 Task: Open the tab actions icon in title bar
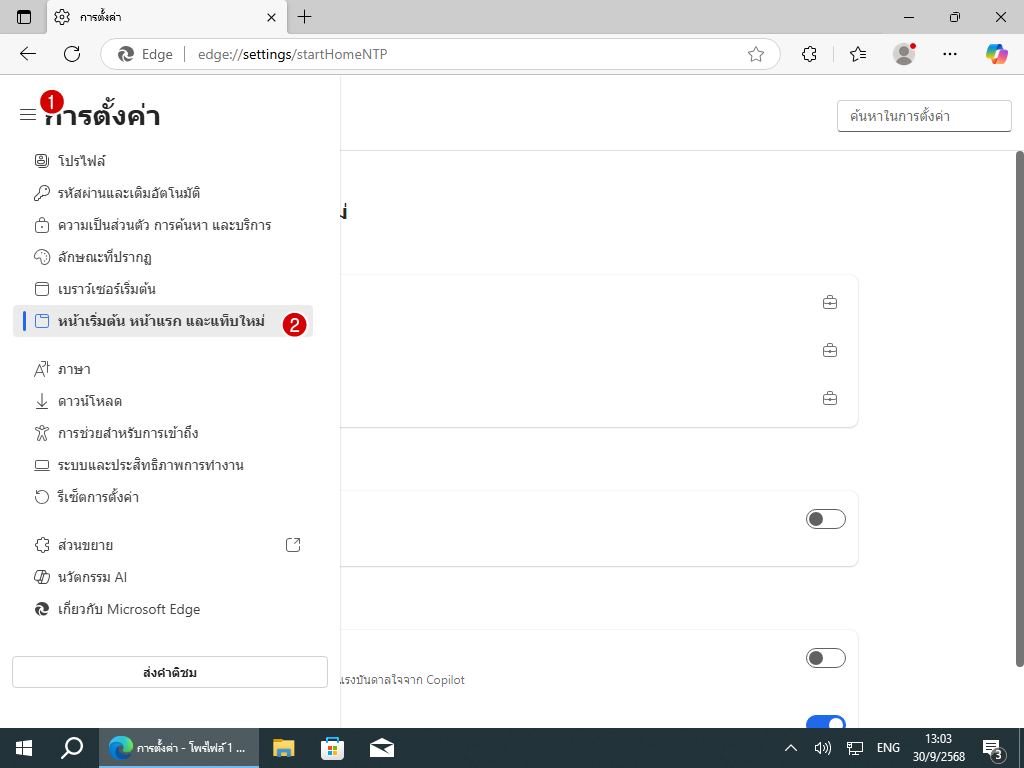[24, 17]
